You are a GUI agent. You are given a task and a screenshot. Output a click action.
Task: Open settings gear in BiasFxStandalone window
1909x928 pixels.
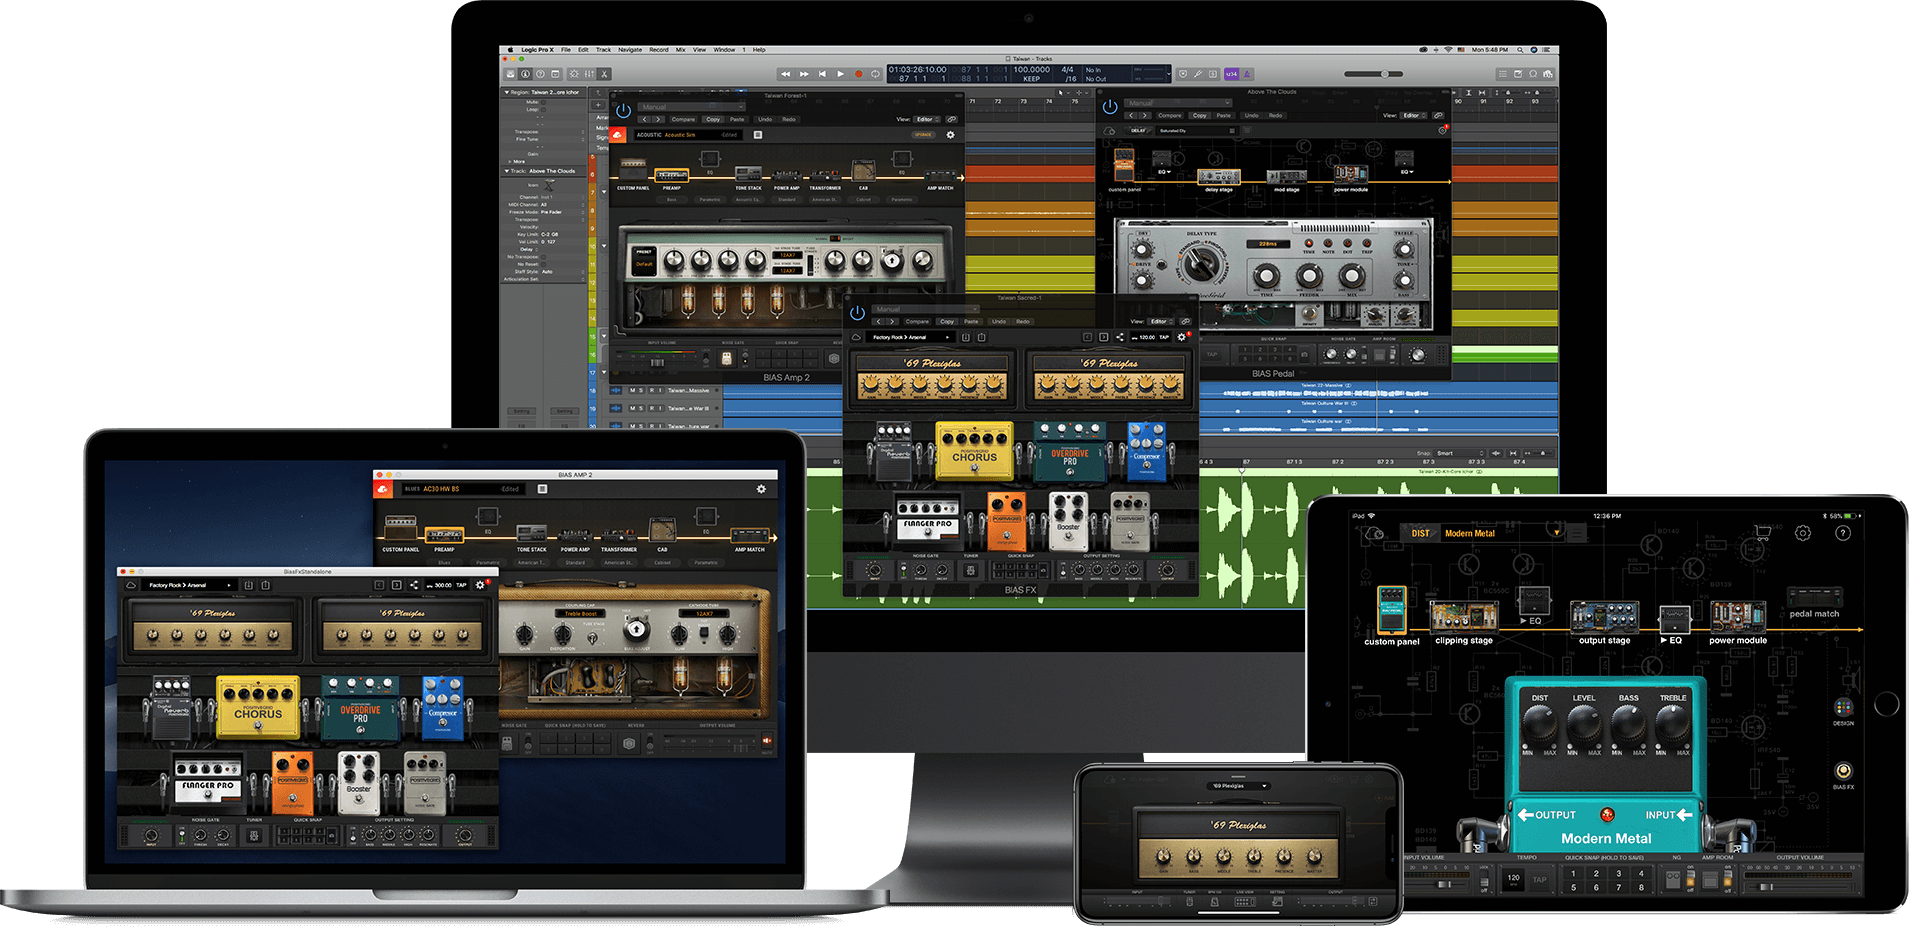480,585
